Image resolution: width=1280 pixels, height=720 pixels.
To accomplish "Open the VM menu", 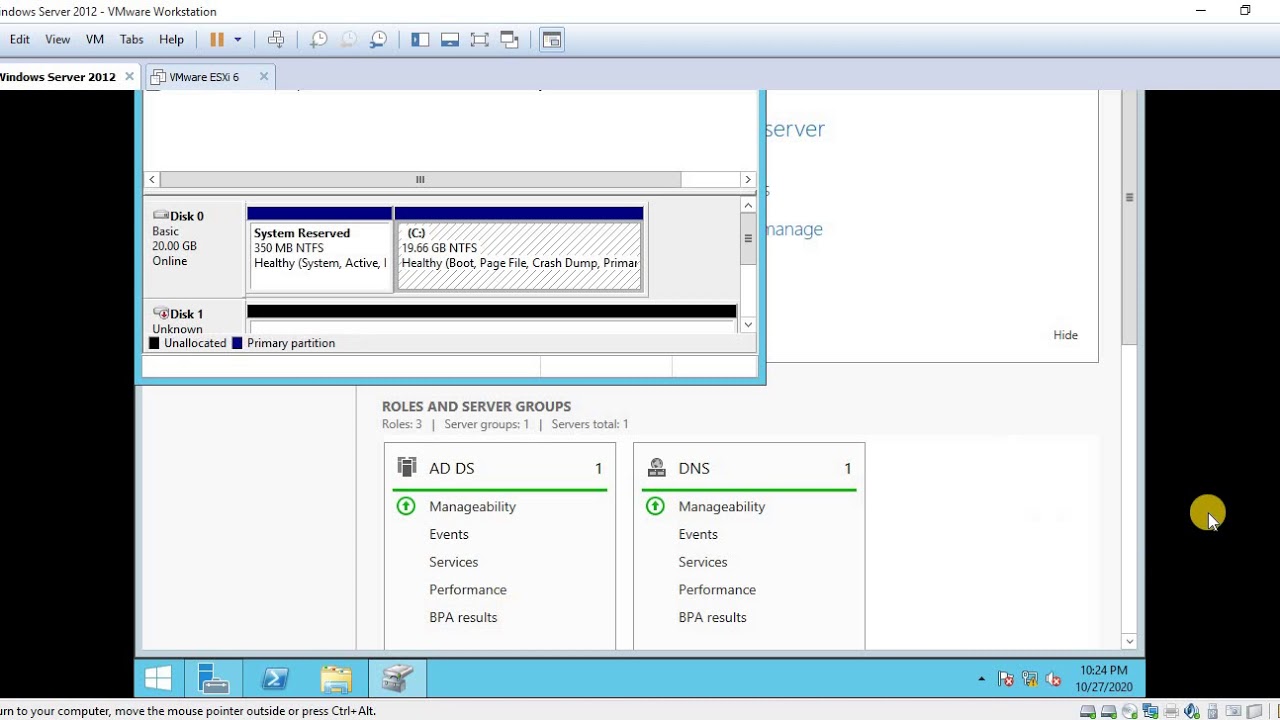I will pyautogui.click(x=95, y=40).
